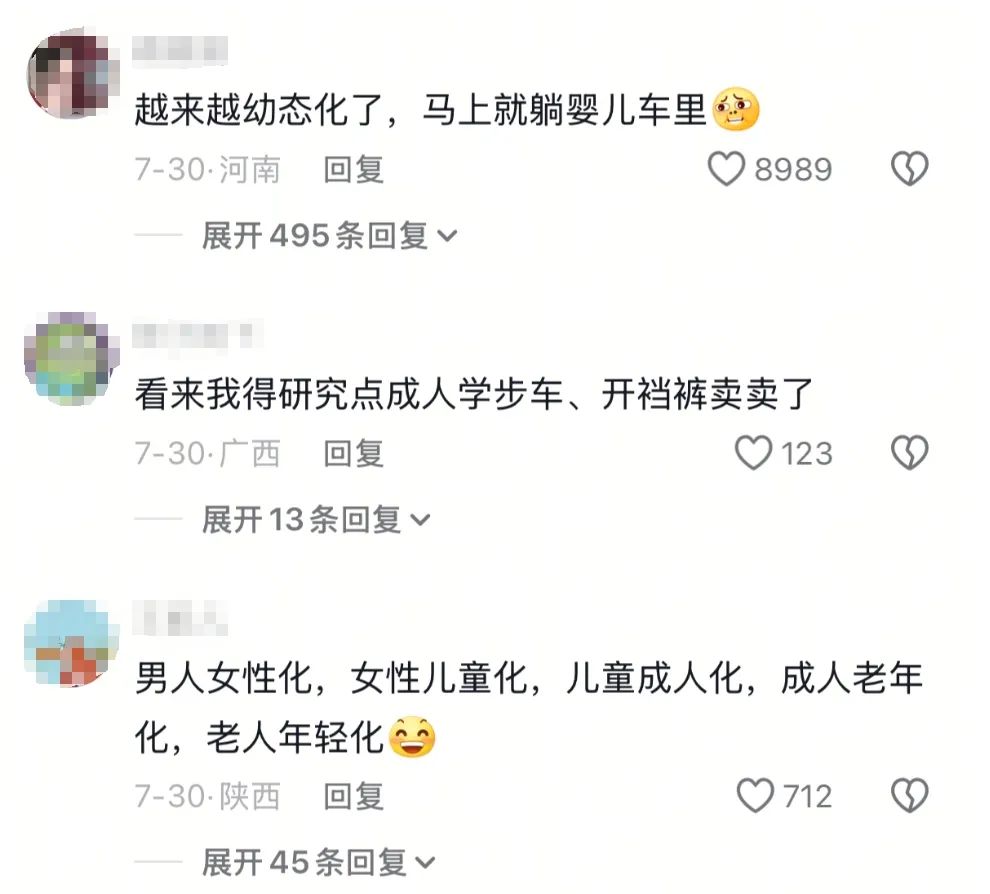Like the comment with 8989 likes

726,169
